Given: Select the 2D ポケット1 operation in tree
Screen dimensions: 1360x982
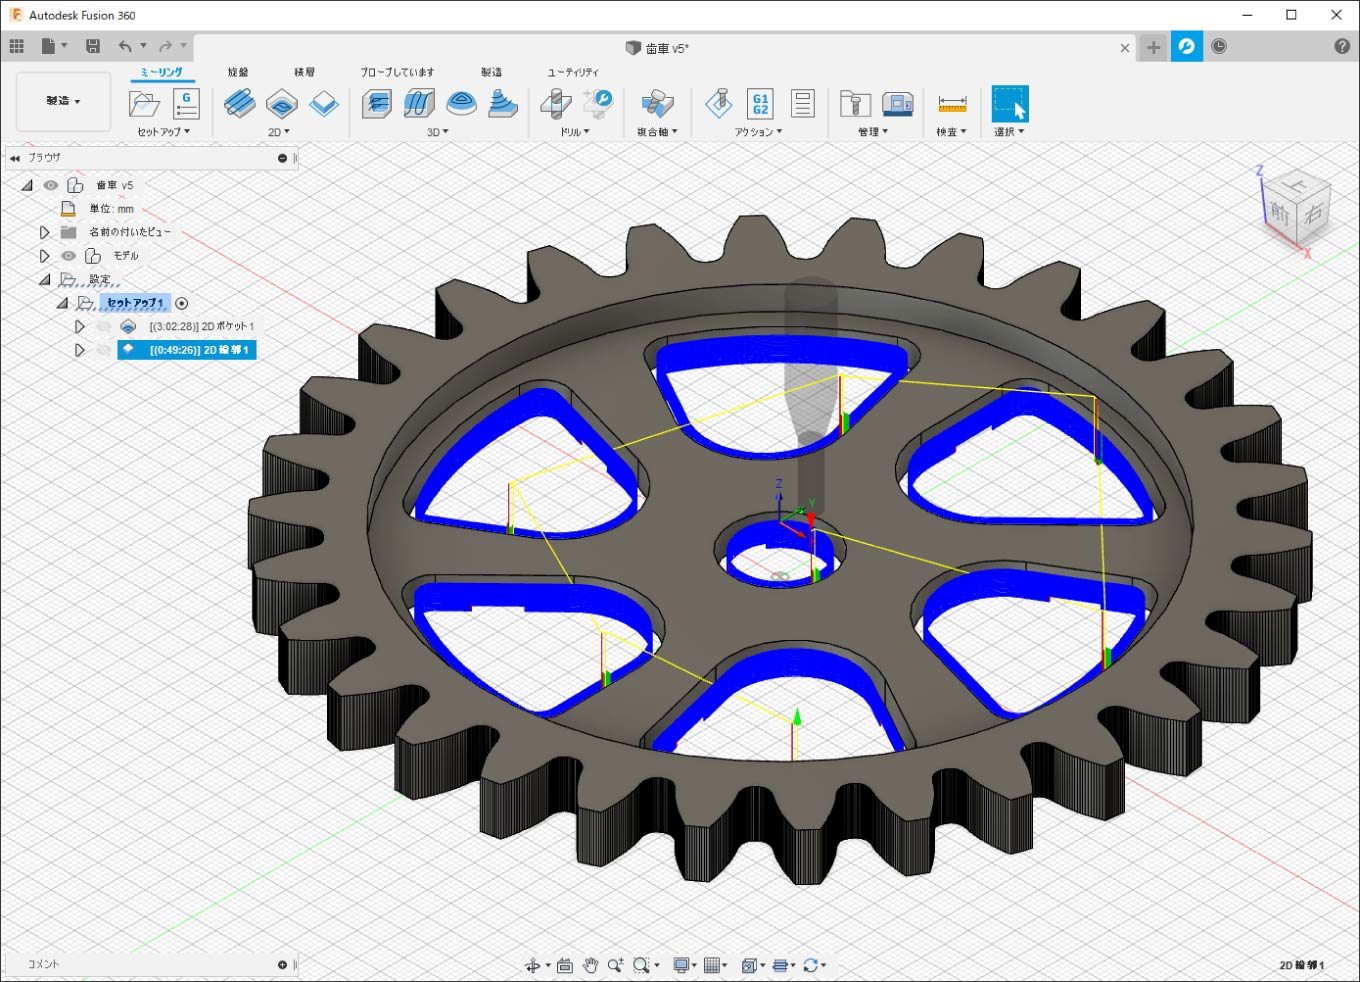Looking at the screenshot, I should pyautogui.click(x=201, y=327).
